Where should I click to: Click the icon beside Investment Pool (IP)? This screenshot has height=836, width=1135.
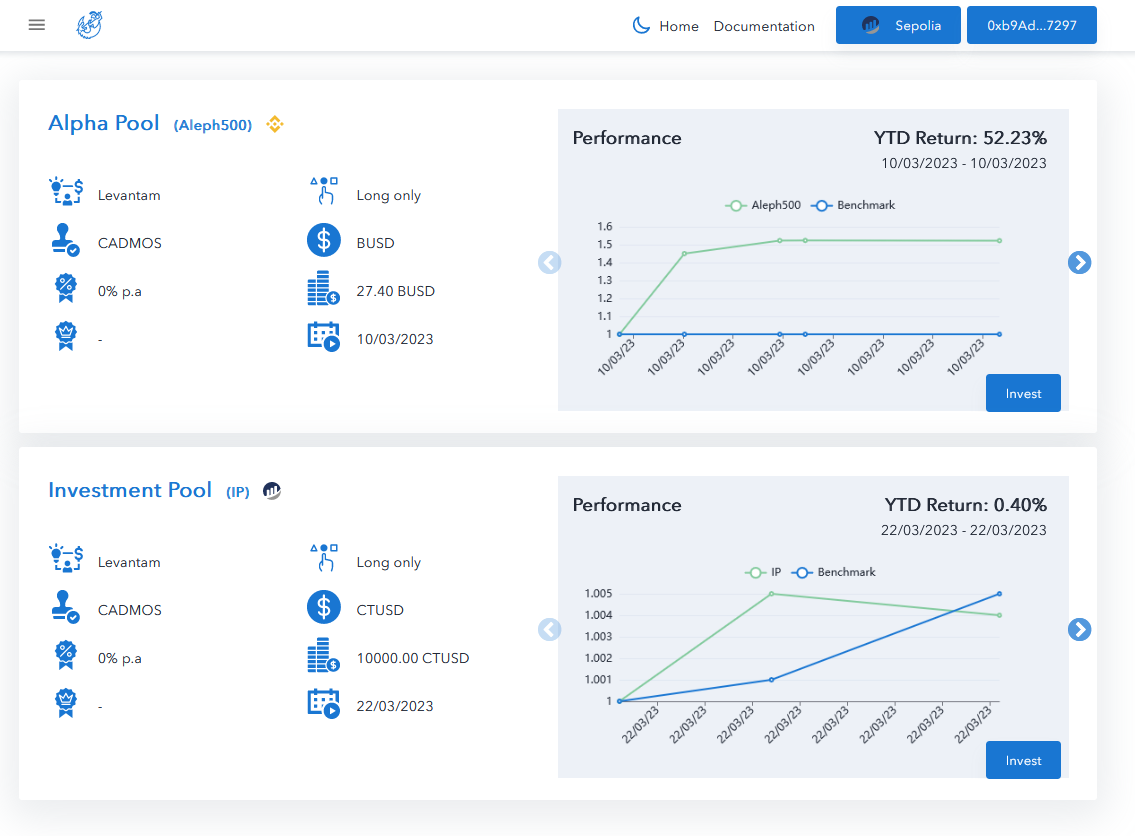coord(272,491)
